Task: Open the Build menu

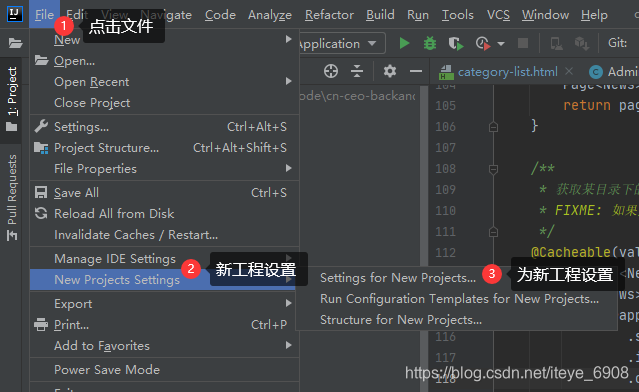Action: [x=380, y=15]
